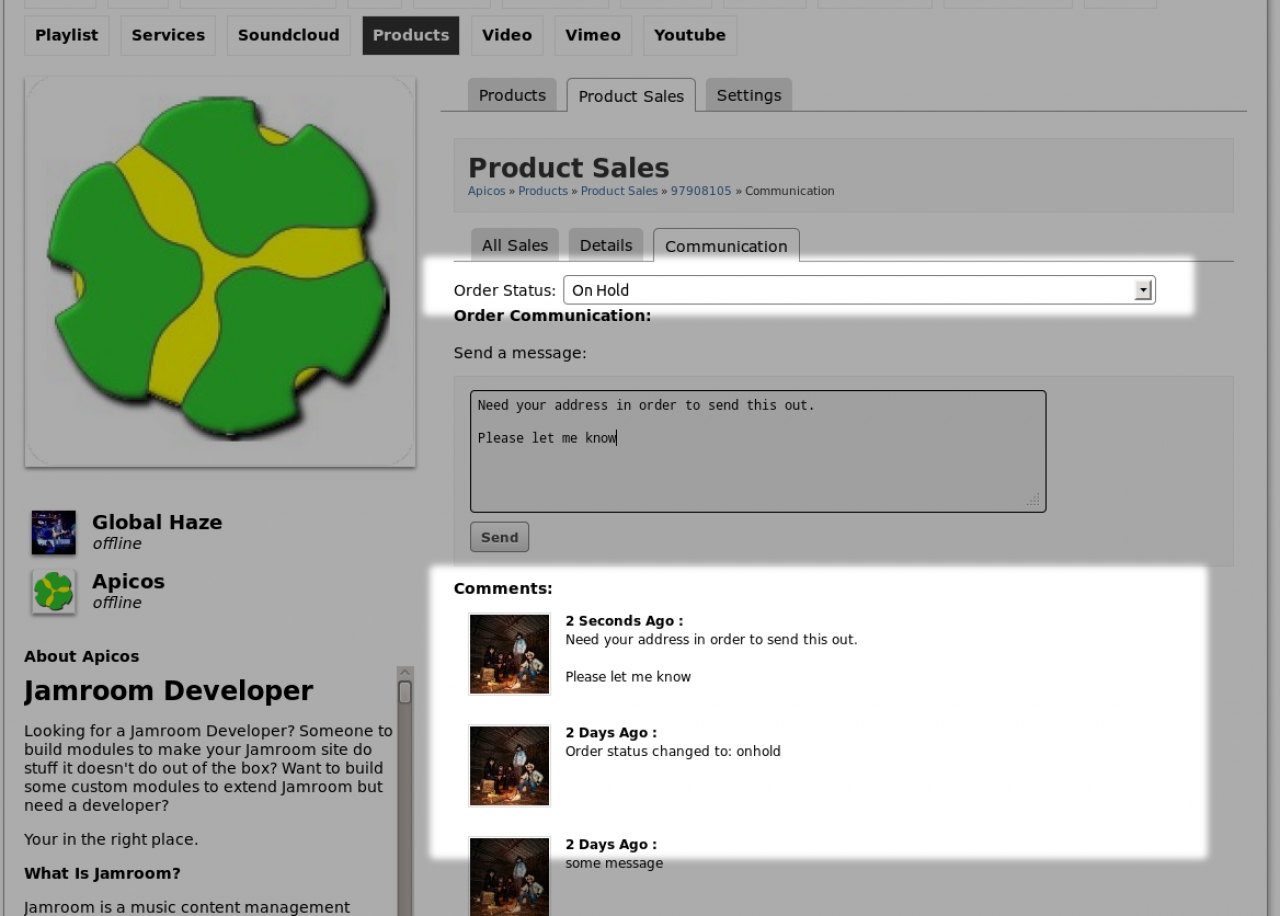This screenshot has width=1280, height=916.
Task: Select the Communication tab
Action: click(726, 246)
